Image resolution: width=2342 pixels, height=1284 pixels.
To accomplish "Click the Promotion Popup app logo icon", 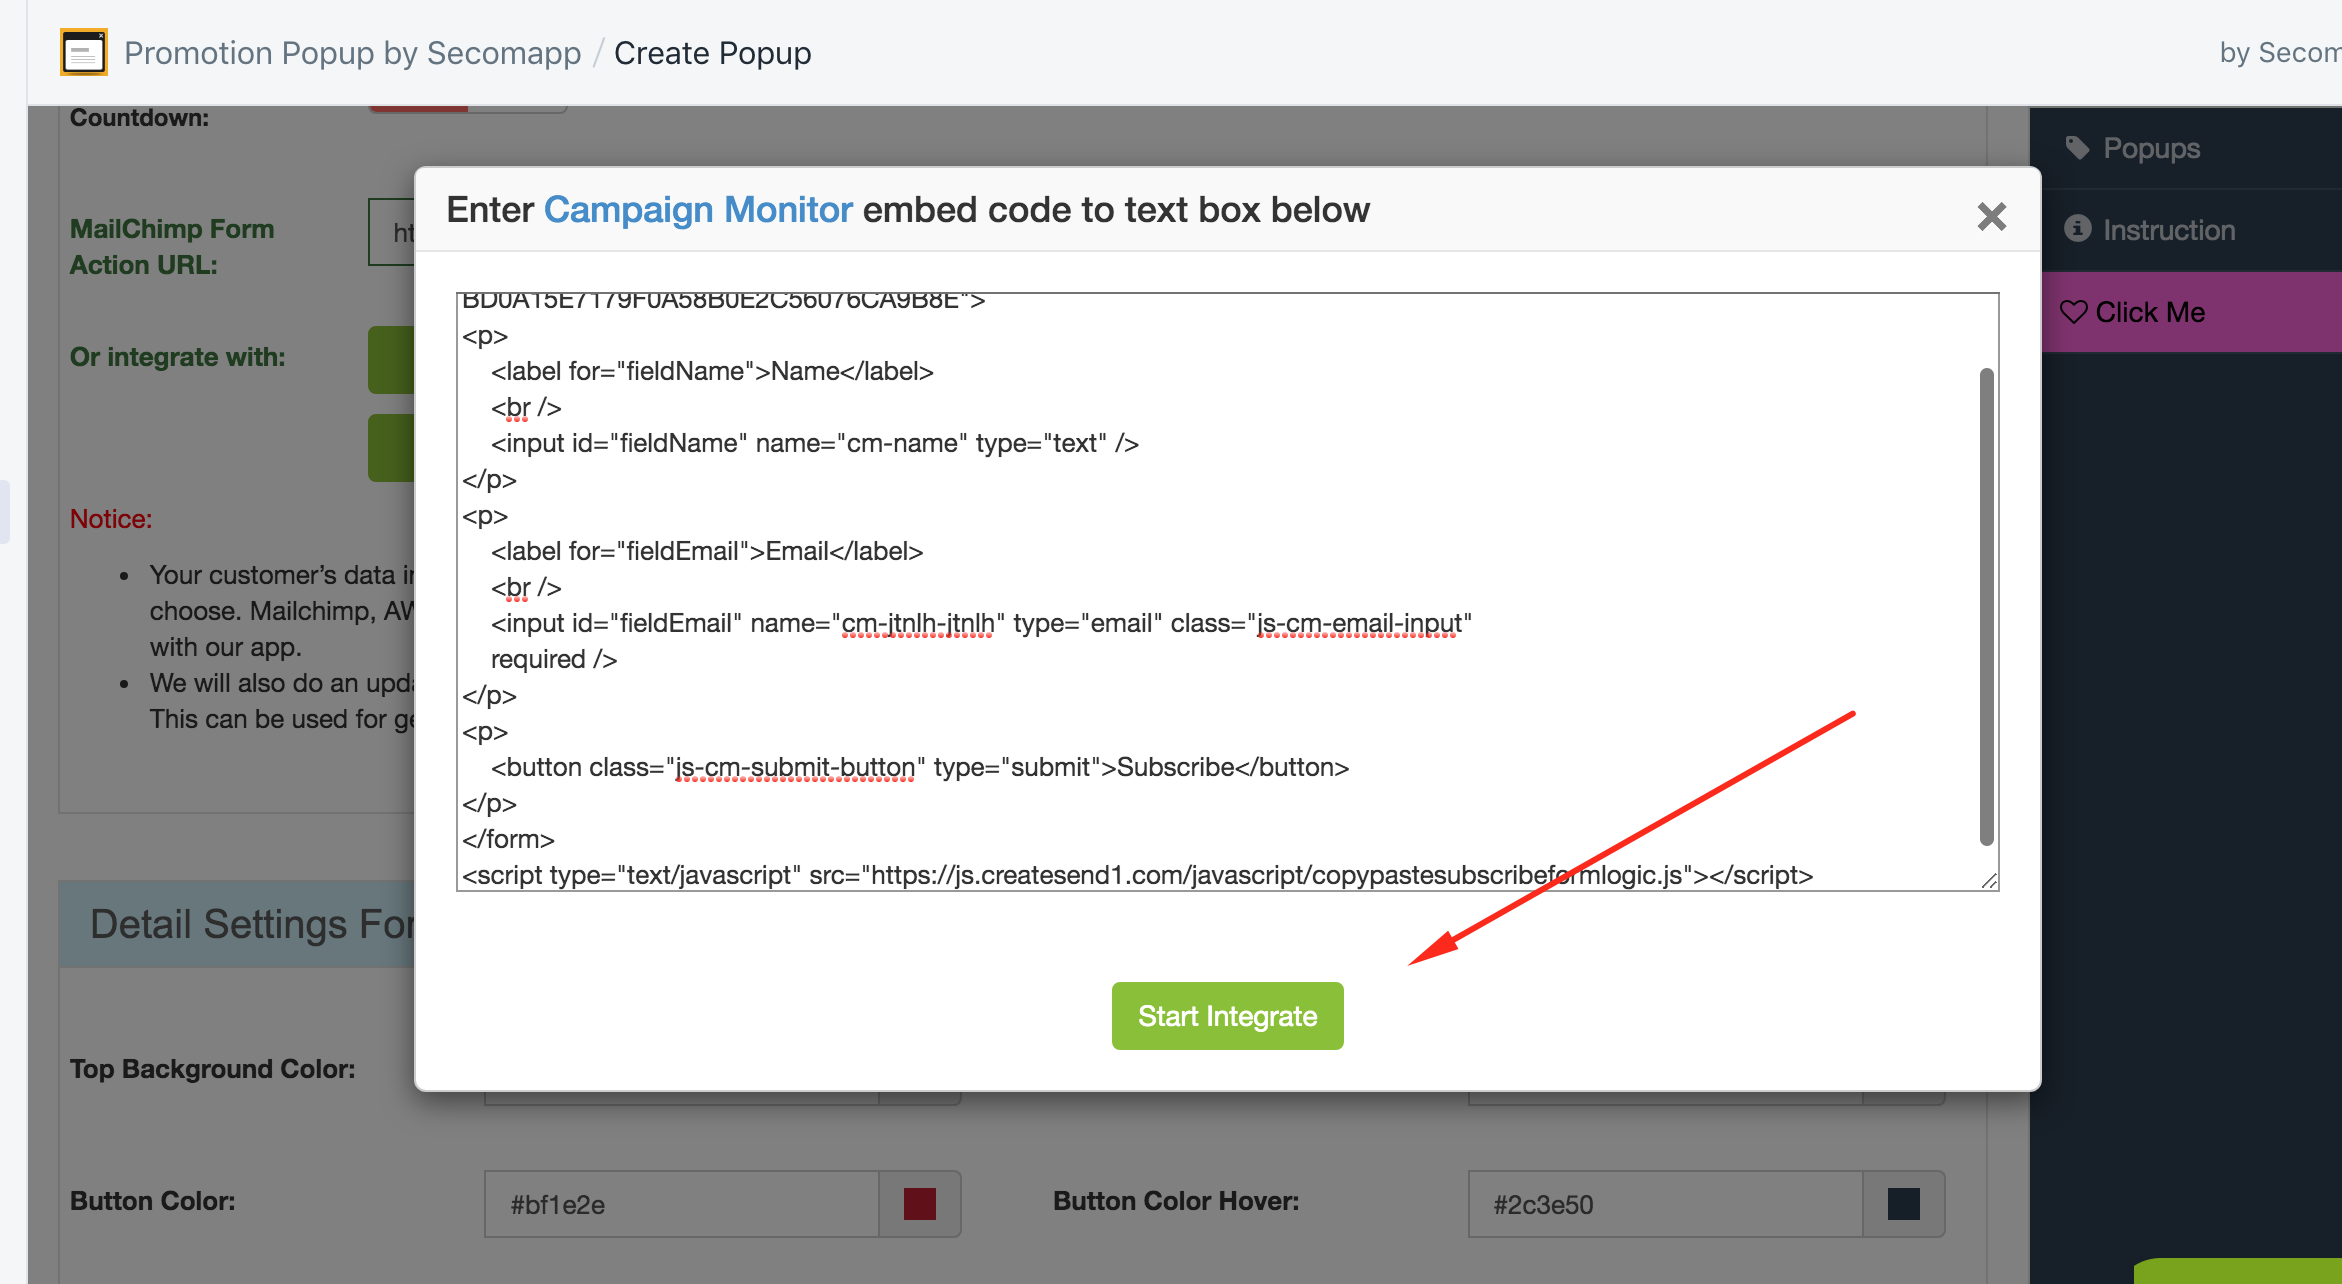I will pos(84,52).
